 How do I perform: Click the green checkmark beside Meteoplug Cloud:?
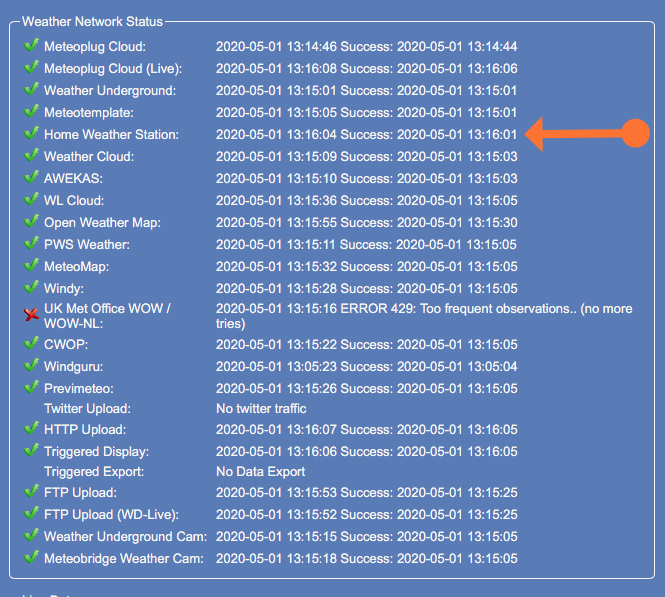[31, 45]
